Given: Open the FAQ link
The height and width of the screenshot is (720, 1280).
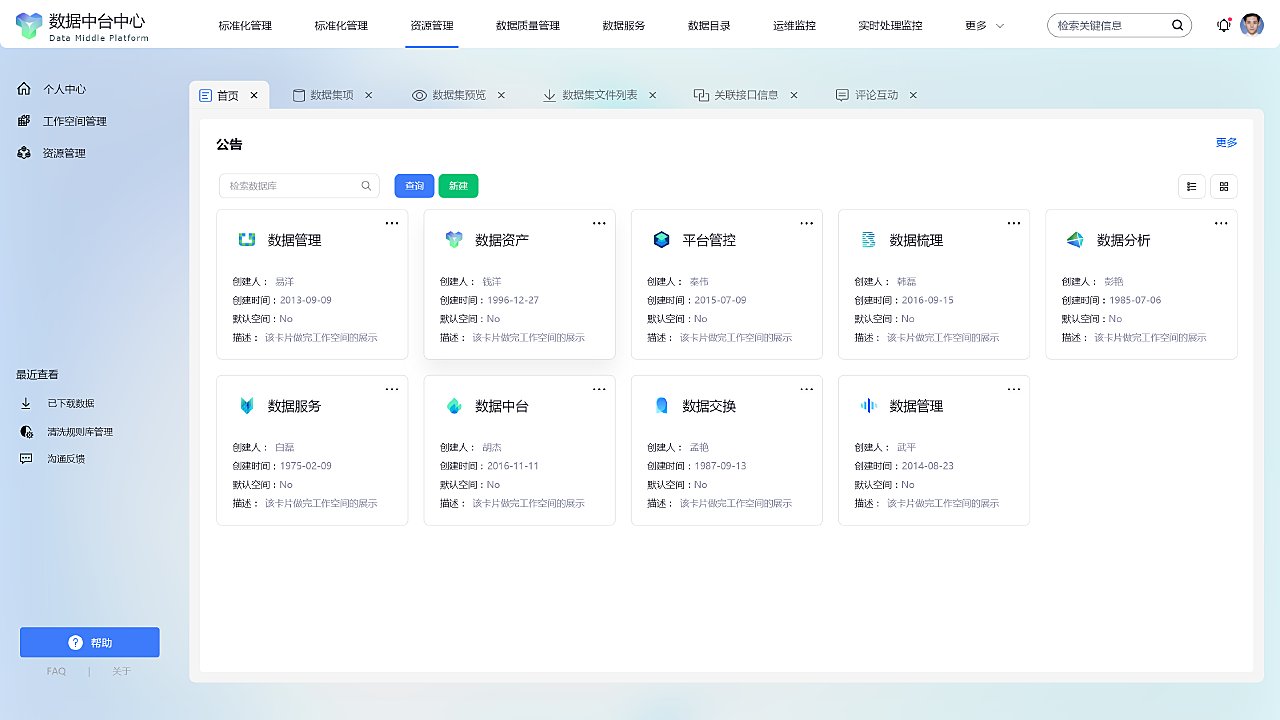Looking at the screenshot, I should 56,672.
